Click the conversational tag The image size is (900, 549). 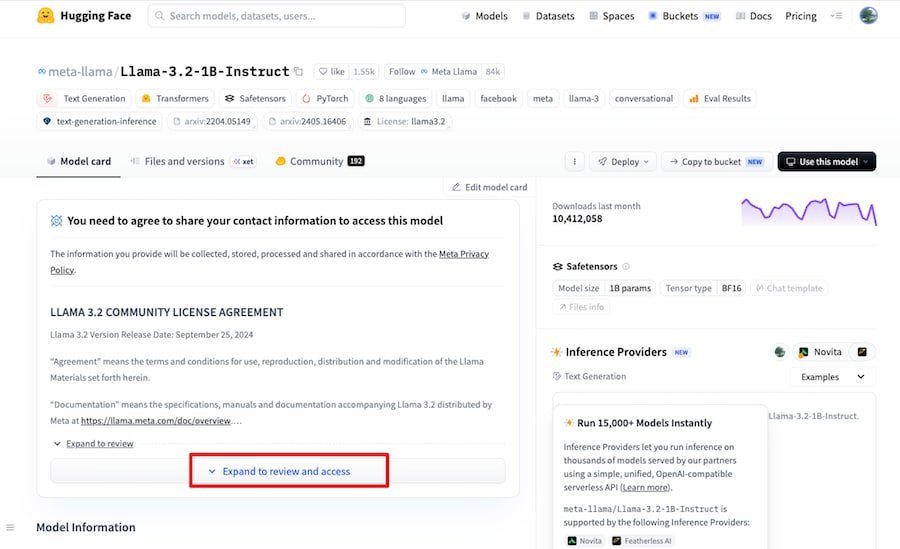644,98
